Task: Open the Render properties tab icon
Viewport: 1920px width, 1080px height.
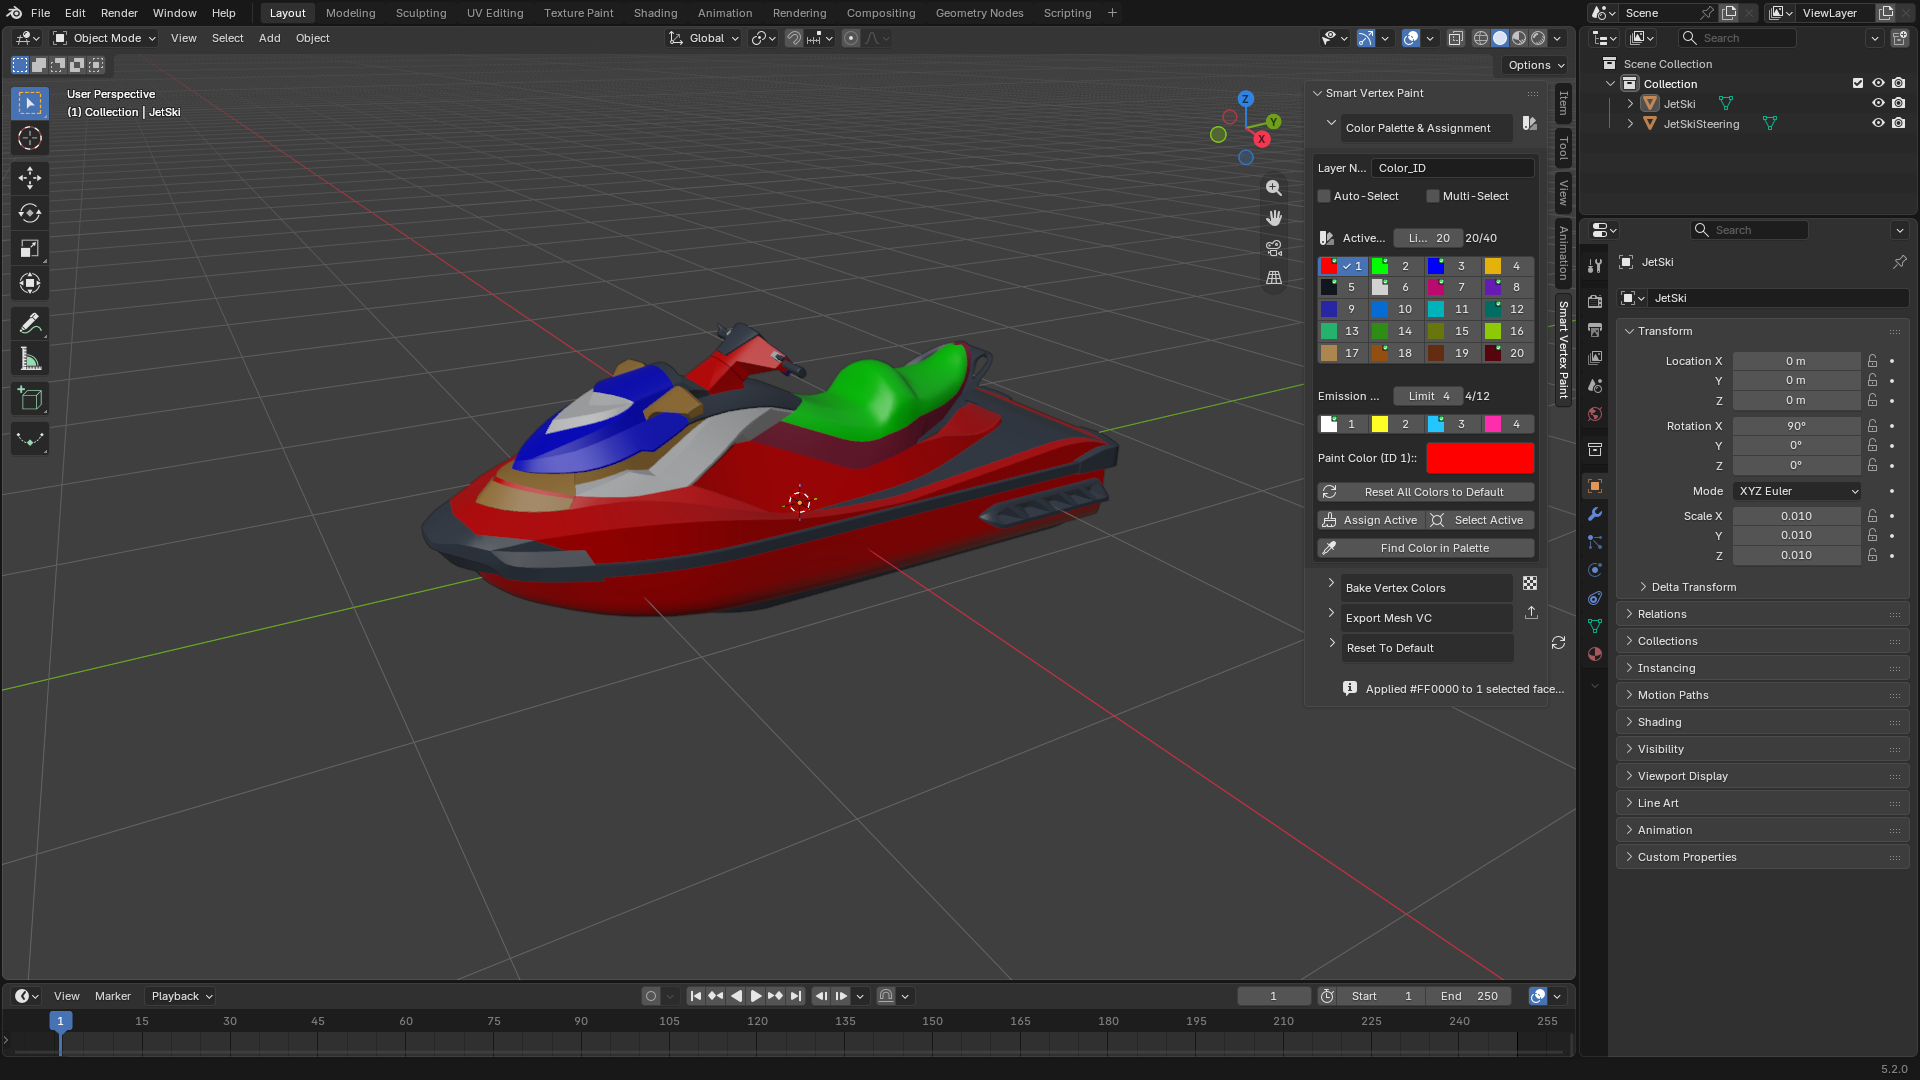Action: (1595, 302)
